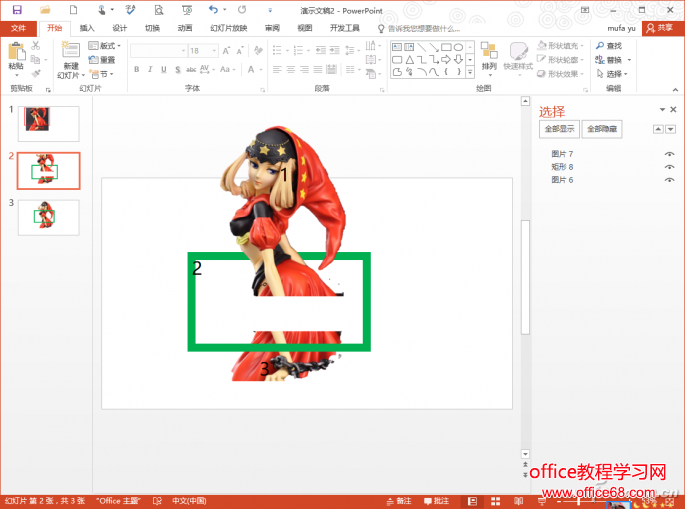
Task: Open the font name combo box
Action: 159,51
